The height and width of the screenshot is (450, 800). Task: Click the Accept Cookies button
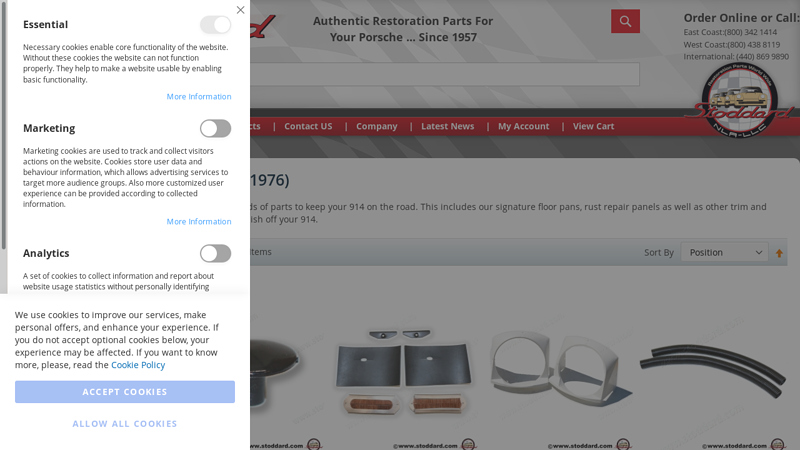pos(125,392)
